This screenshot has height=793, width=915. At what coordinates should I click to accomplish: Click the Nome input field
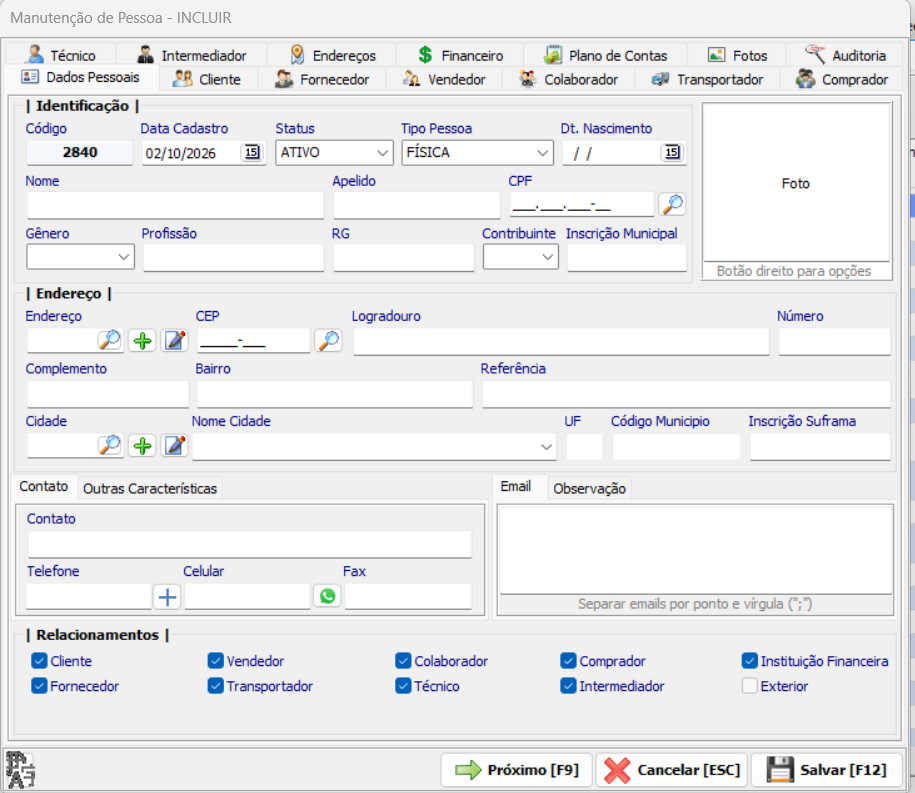[175, 205]
